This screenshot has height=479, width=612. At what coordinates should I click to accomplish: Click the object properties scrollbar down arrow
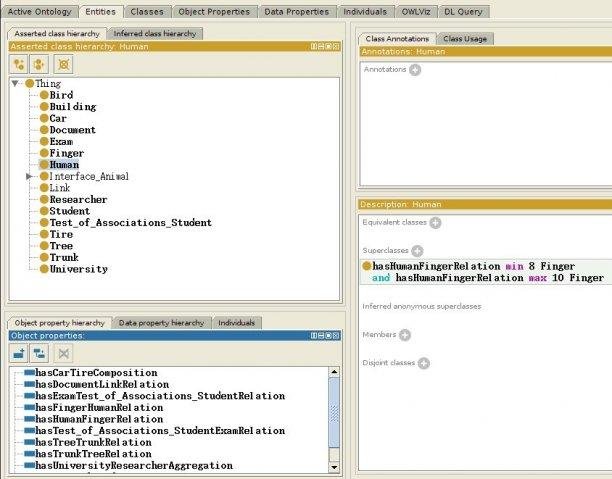(x=334, y=467)
